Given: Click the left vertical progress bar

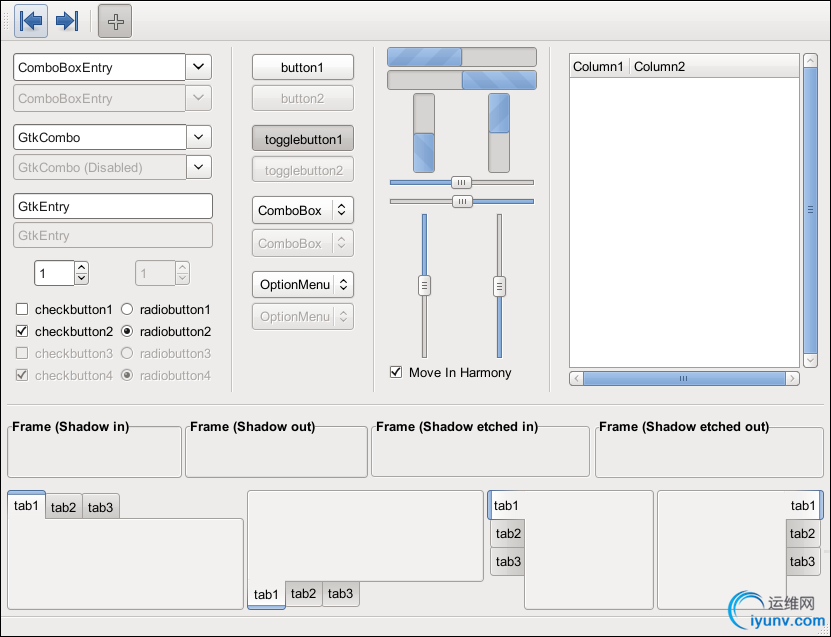Looking at the screenshot, I should point(424,133).
